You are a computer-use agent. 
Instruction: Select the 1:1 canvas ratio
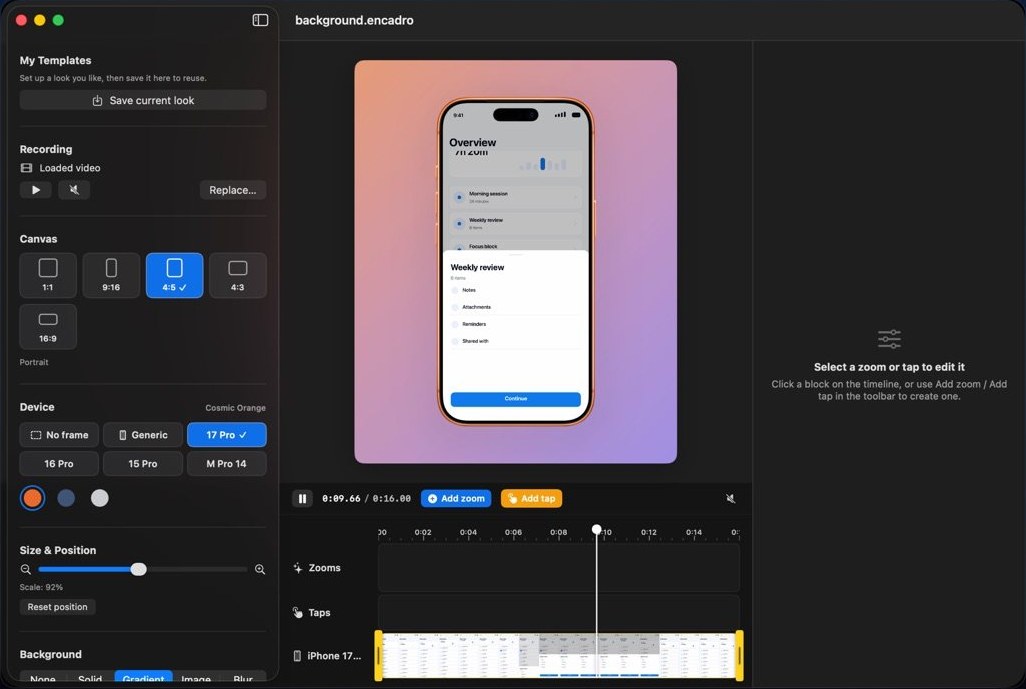48,275
